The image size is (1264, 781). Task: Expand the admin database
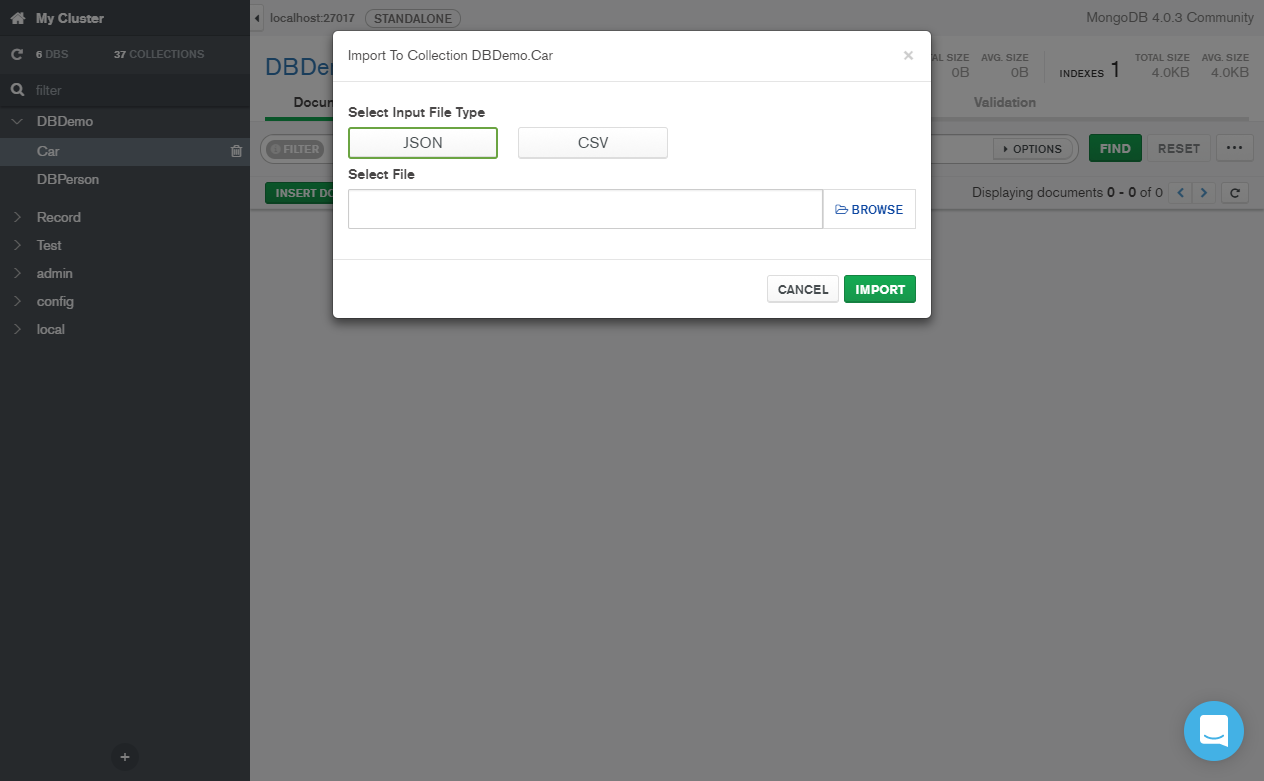17,273
